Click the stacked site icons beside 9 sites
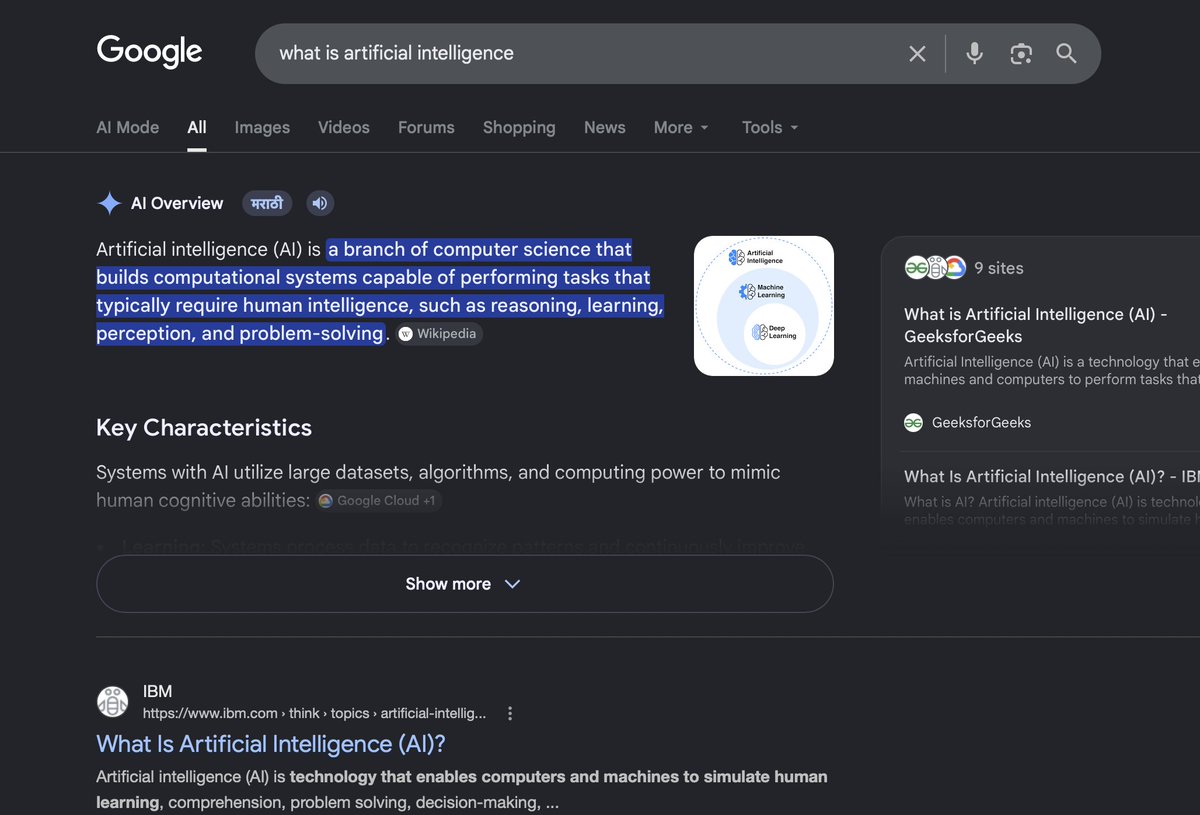Screen dimensions: 1200x815 tap(935, 267)
